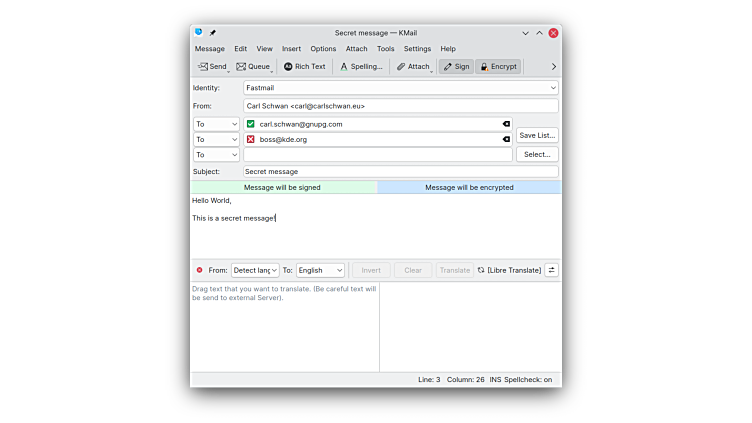The width and height of the screenshot is (752, 423).
Task: Open the Detect language source dropdown
Action: point(255,270)
